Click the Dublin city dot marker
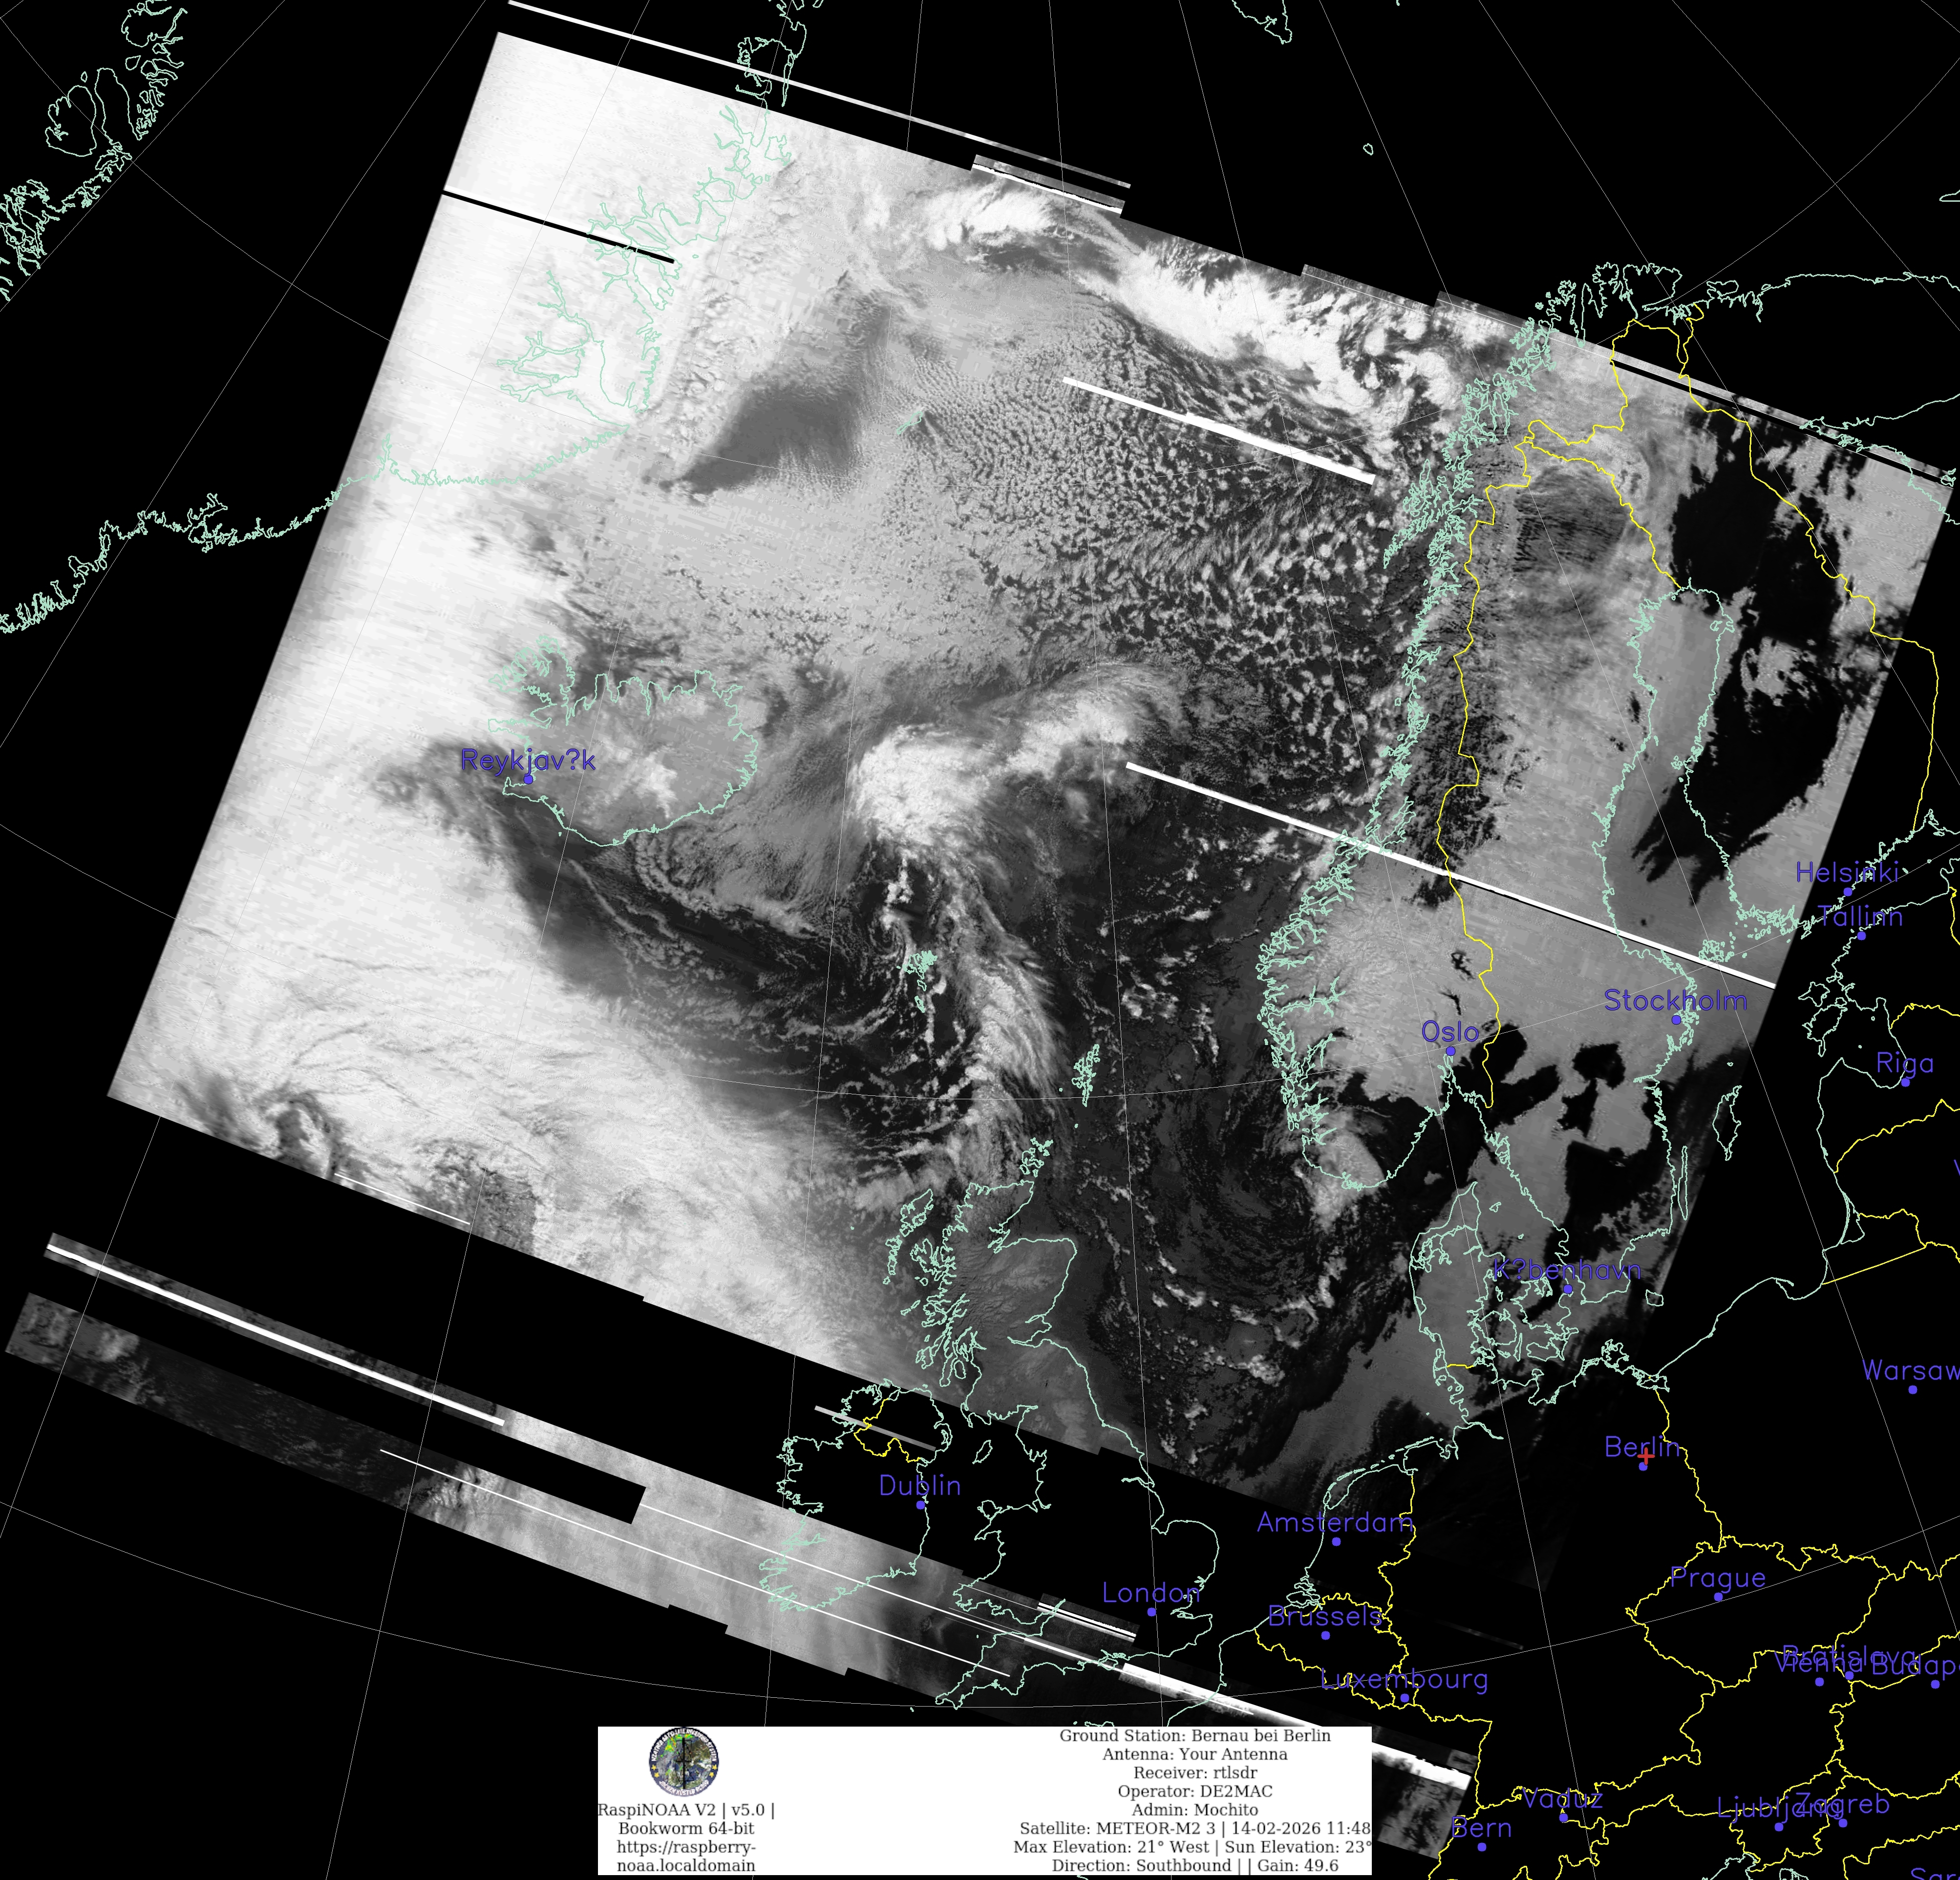 [921, 1504]
